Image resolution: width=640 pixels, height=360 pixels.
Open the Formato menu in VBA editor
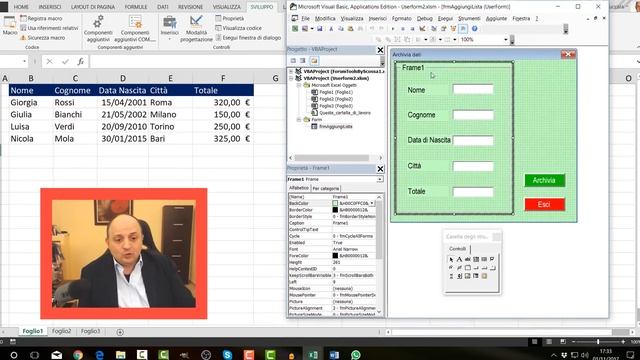402,18
